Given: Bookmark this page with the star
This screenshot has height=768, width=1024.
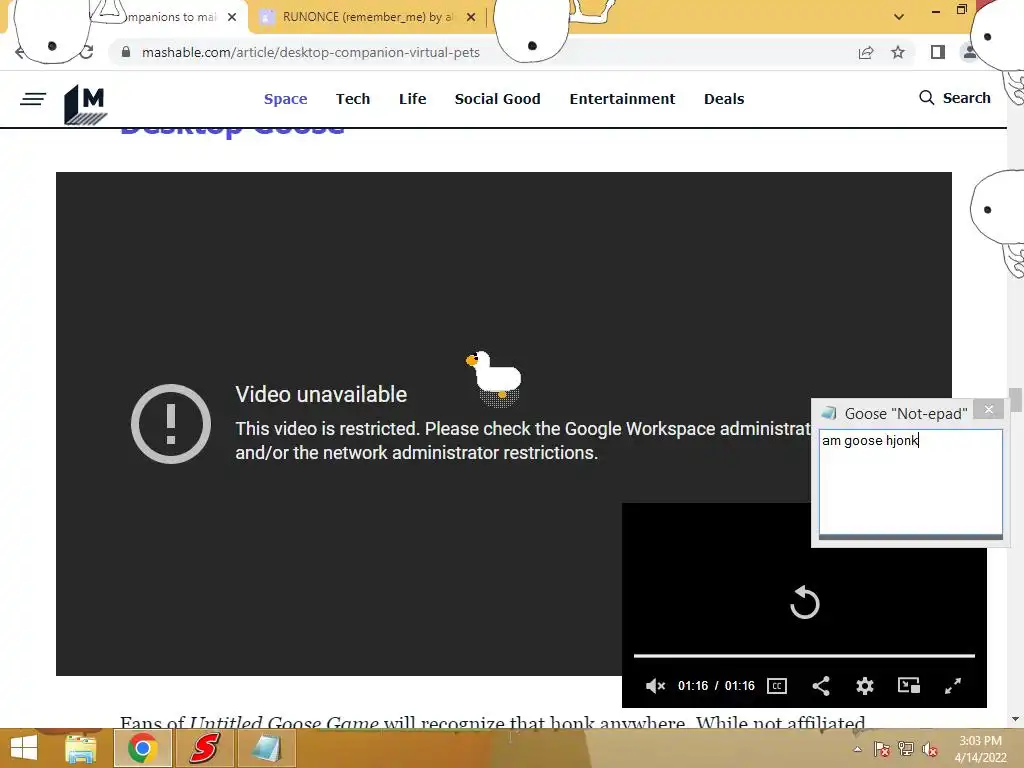Looking at the screenshot, I should pos(898,52).
